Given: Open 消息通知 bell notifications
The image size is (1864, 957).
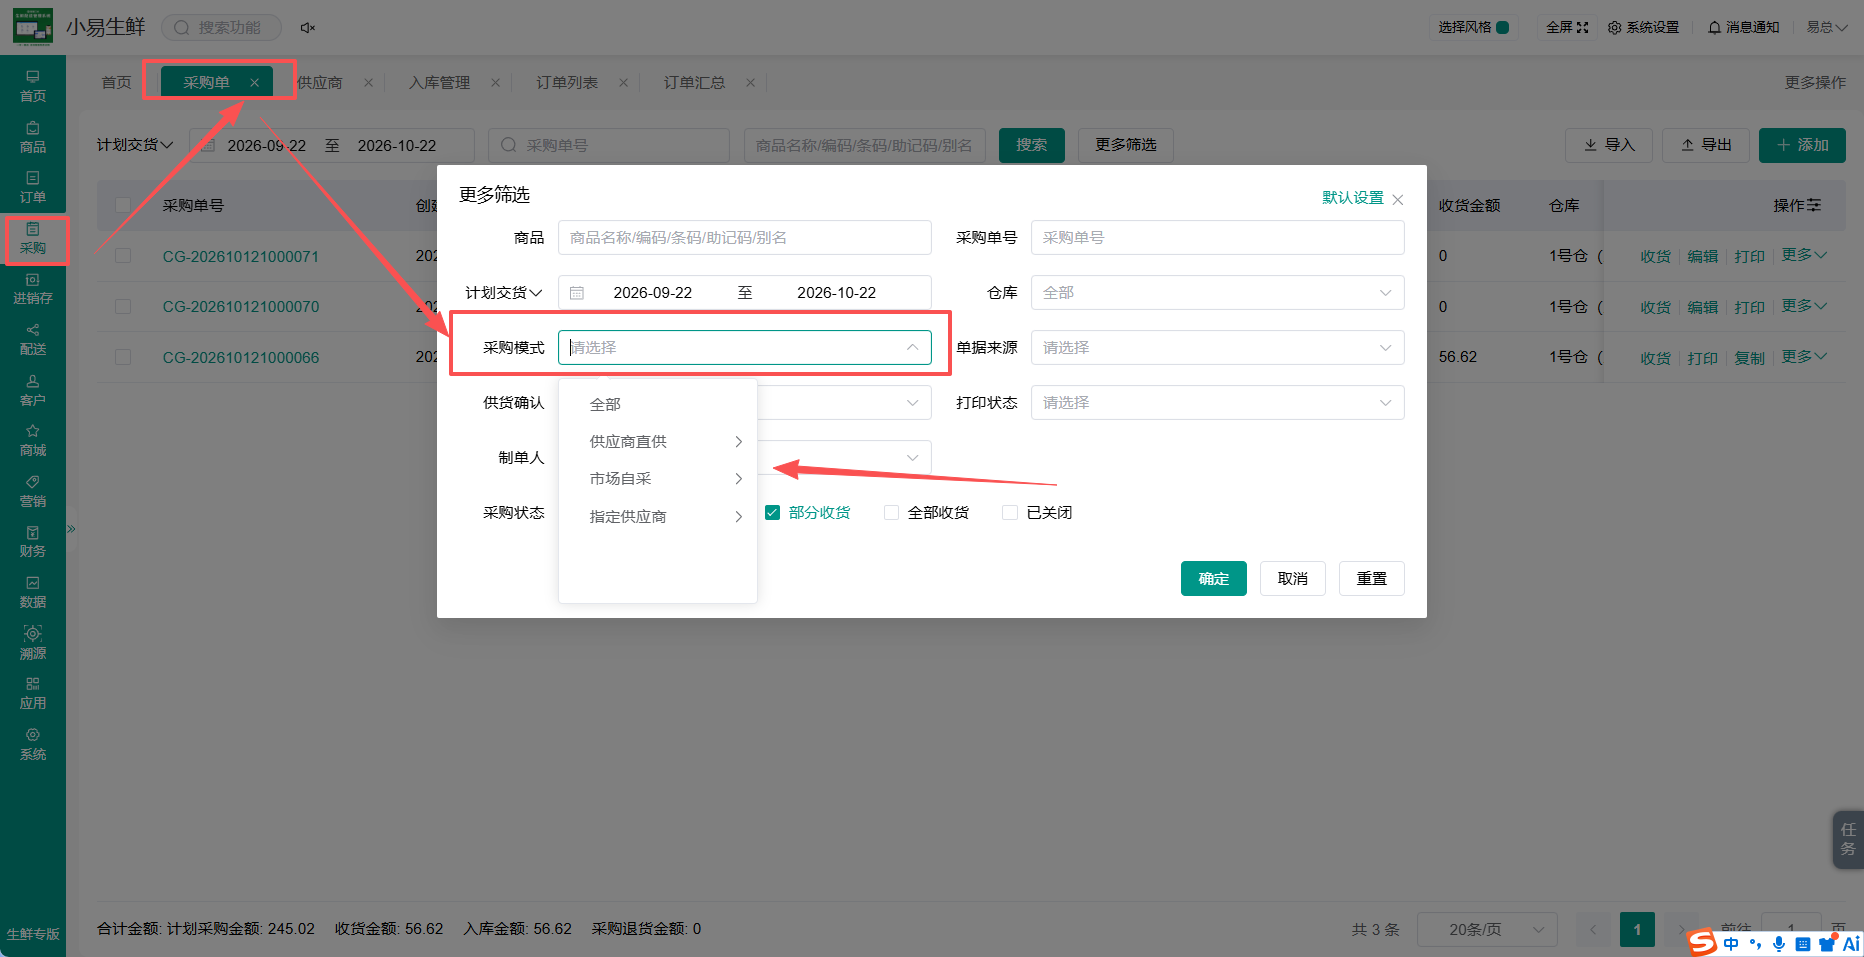Looking at the screenshot, I should [1743, 28].
